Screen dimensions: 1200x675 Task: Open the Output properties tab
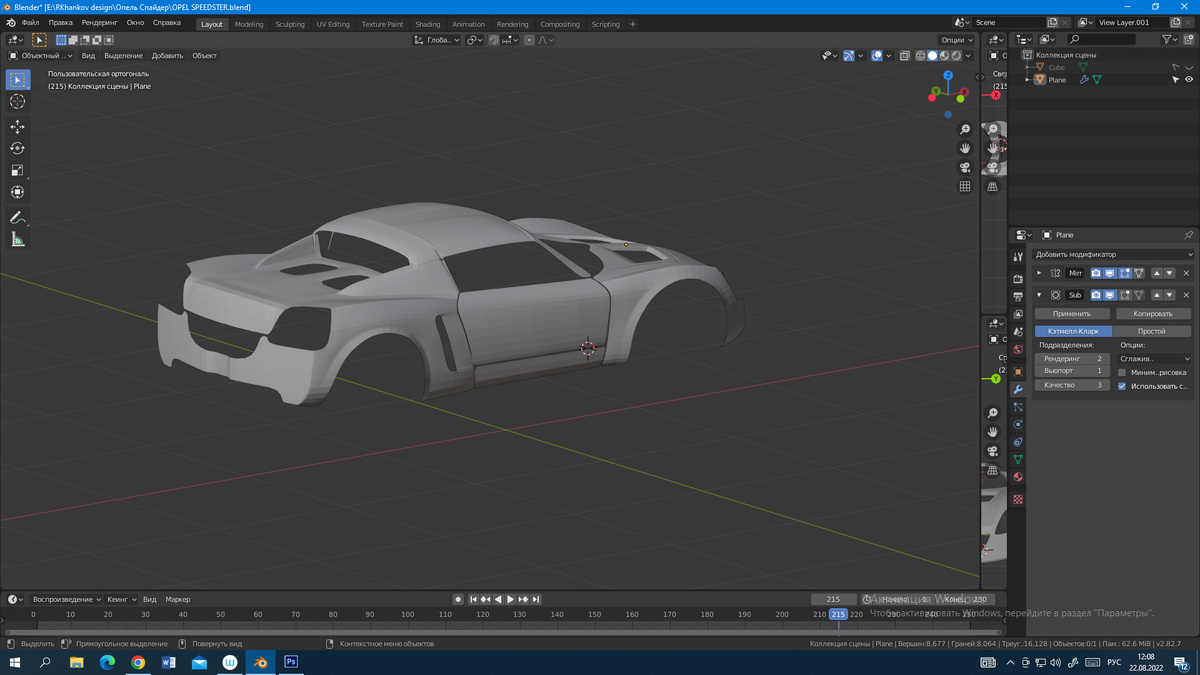1018,297
